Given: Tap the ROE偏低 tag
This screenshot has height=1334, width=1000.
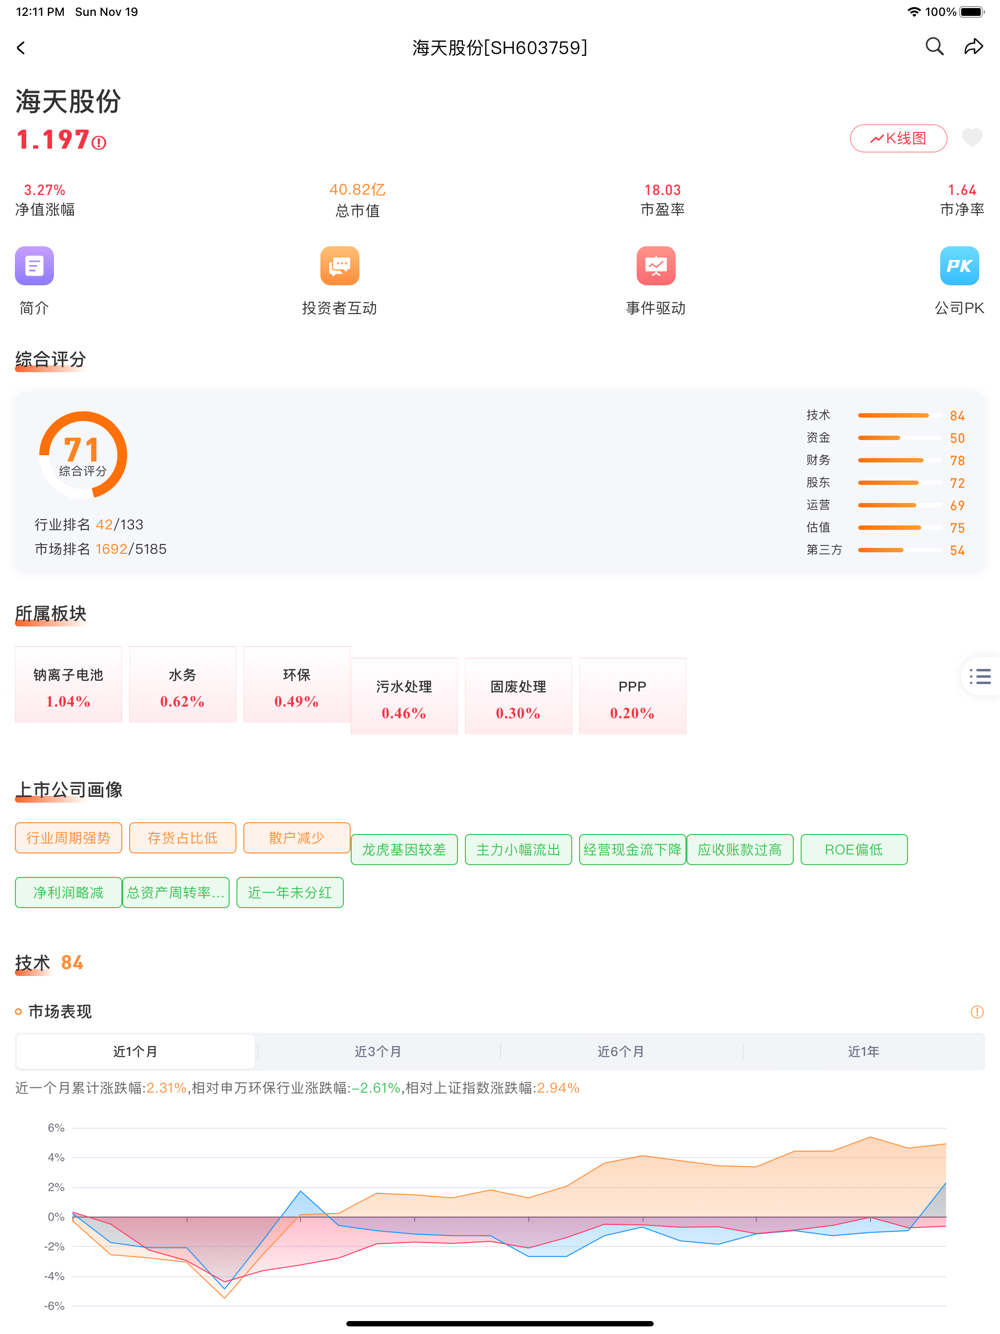Looking at the screenshot, I should tap(854, 850).
